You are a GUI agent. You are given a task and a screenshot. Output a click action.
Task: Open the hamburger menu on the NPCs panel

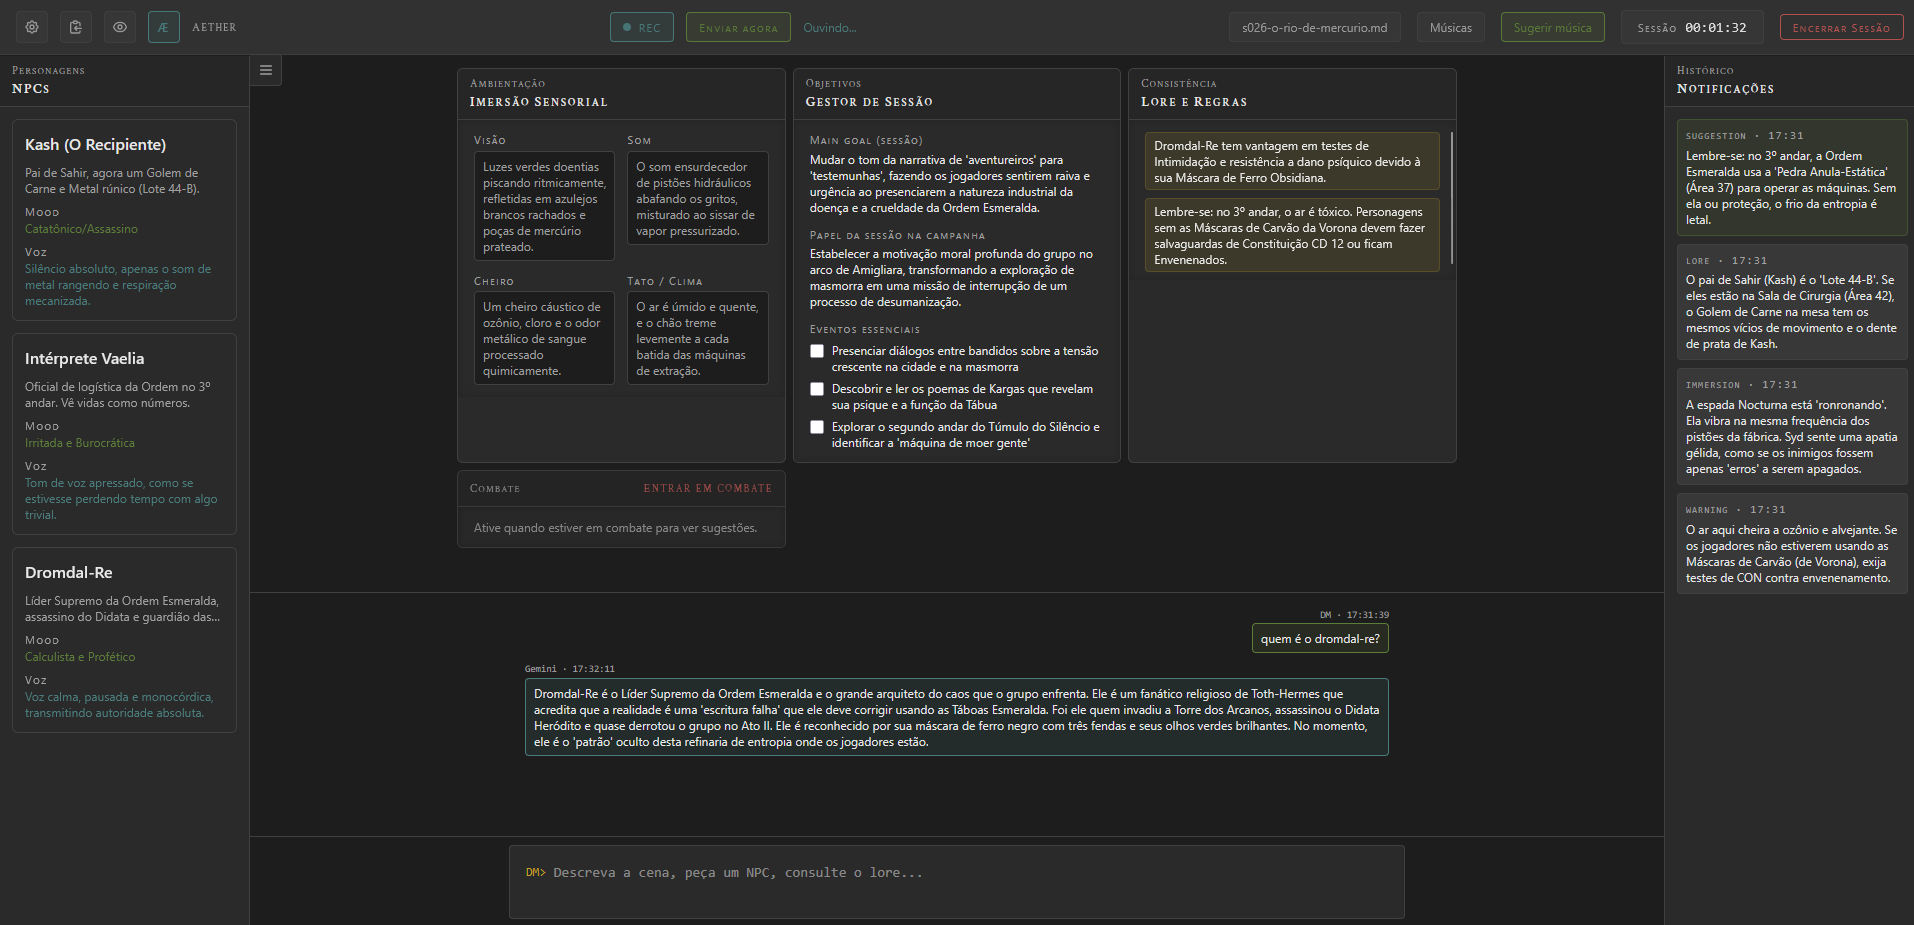[x=265, y=70]
